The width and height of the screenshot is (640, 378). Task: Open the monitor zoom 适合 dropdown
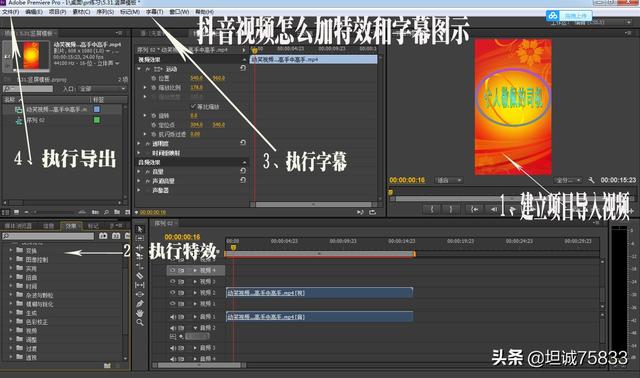(449, 180)
